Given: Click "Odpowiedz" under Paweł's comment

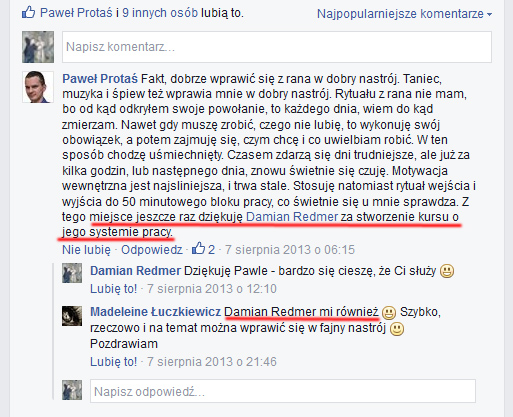Looking at the screenshot, I should click(152, 250).
